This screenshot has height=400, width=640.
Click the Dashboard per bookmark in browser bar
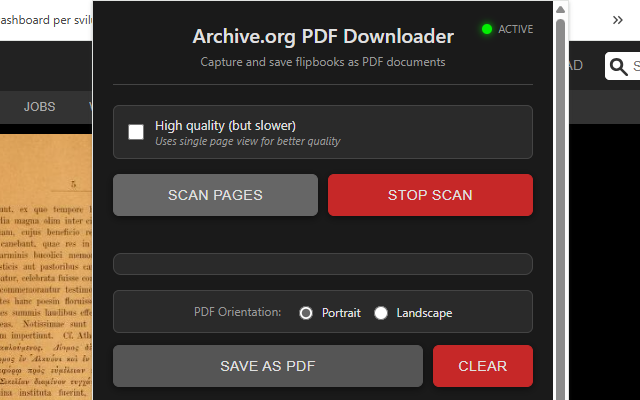(x=46, y=20)
